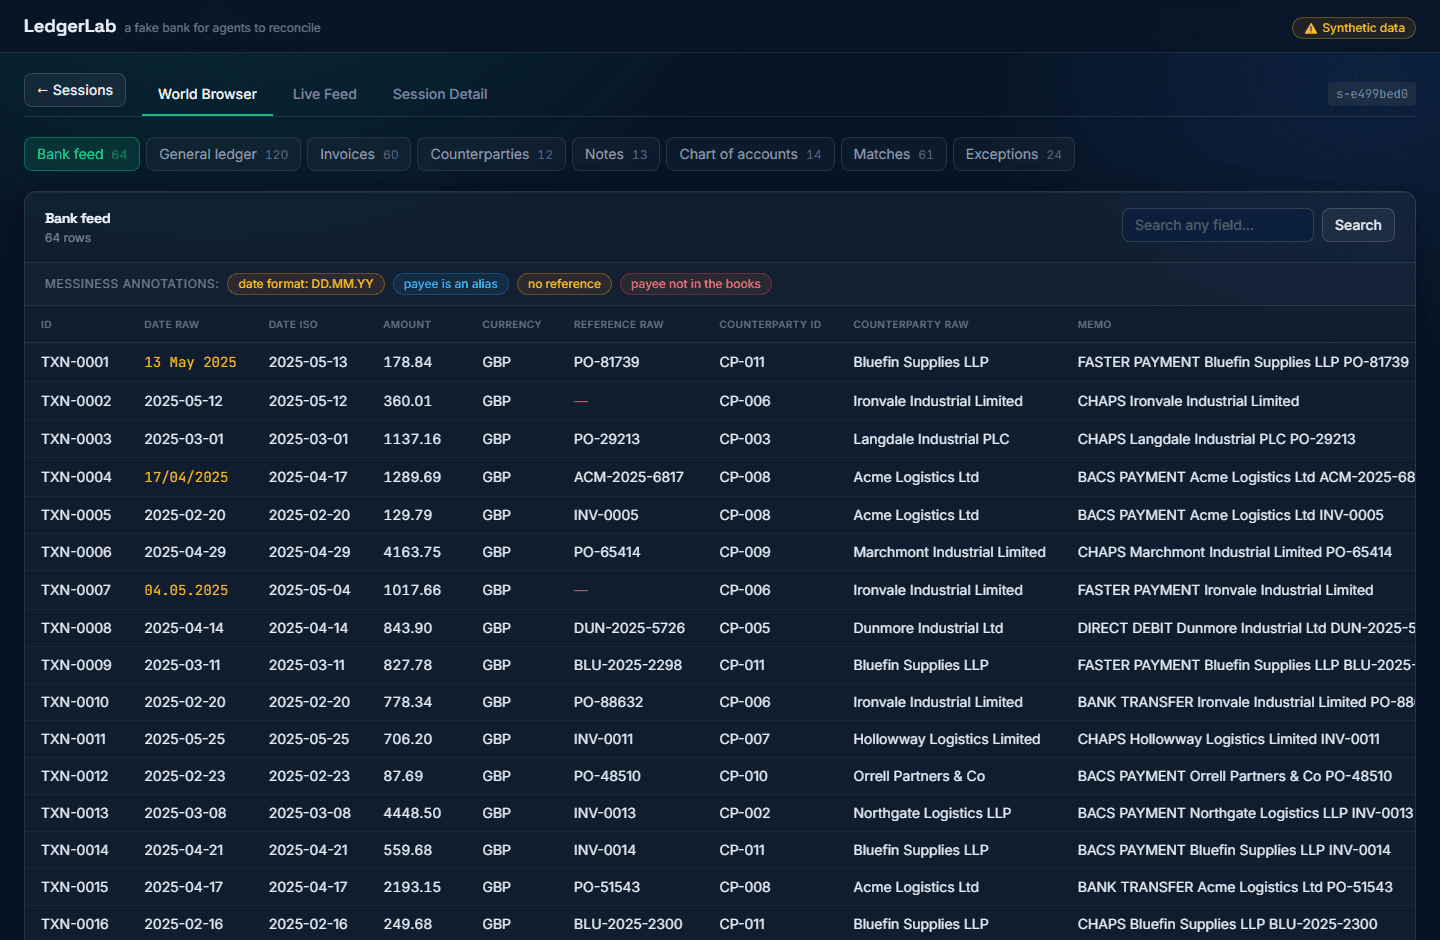Click Orrell Partners & Co counterparty cell
This screenshot has height=940, width=1440.
coord(919,776)
